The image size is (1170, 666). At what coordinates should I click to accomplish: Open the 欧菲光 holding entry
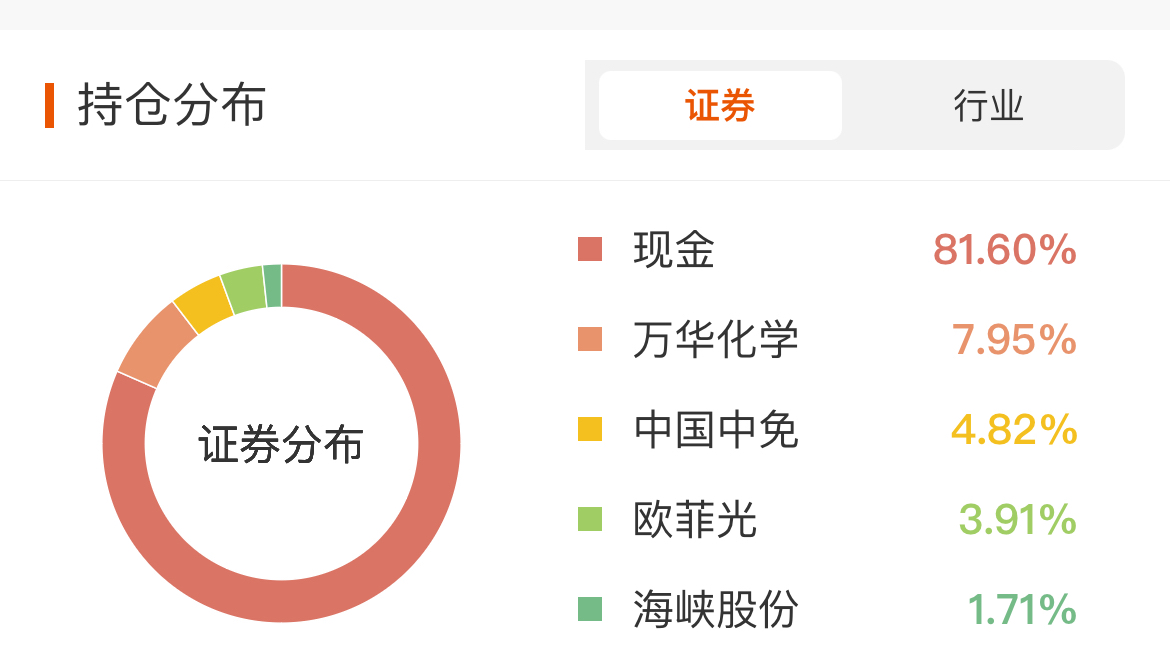click(695, 520)
